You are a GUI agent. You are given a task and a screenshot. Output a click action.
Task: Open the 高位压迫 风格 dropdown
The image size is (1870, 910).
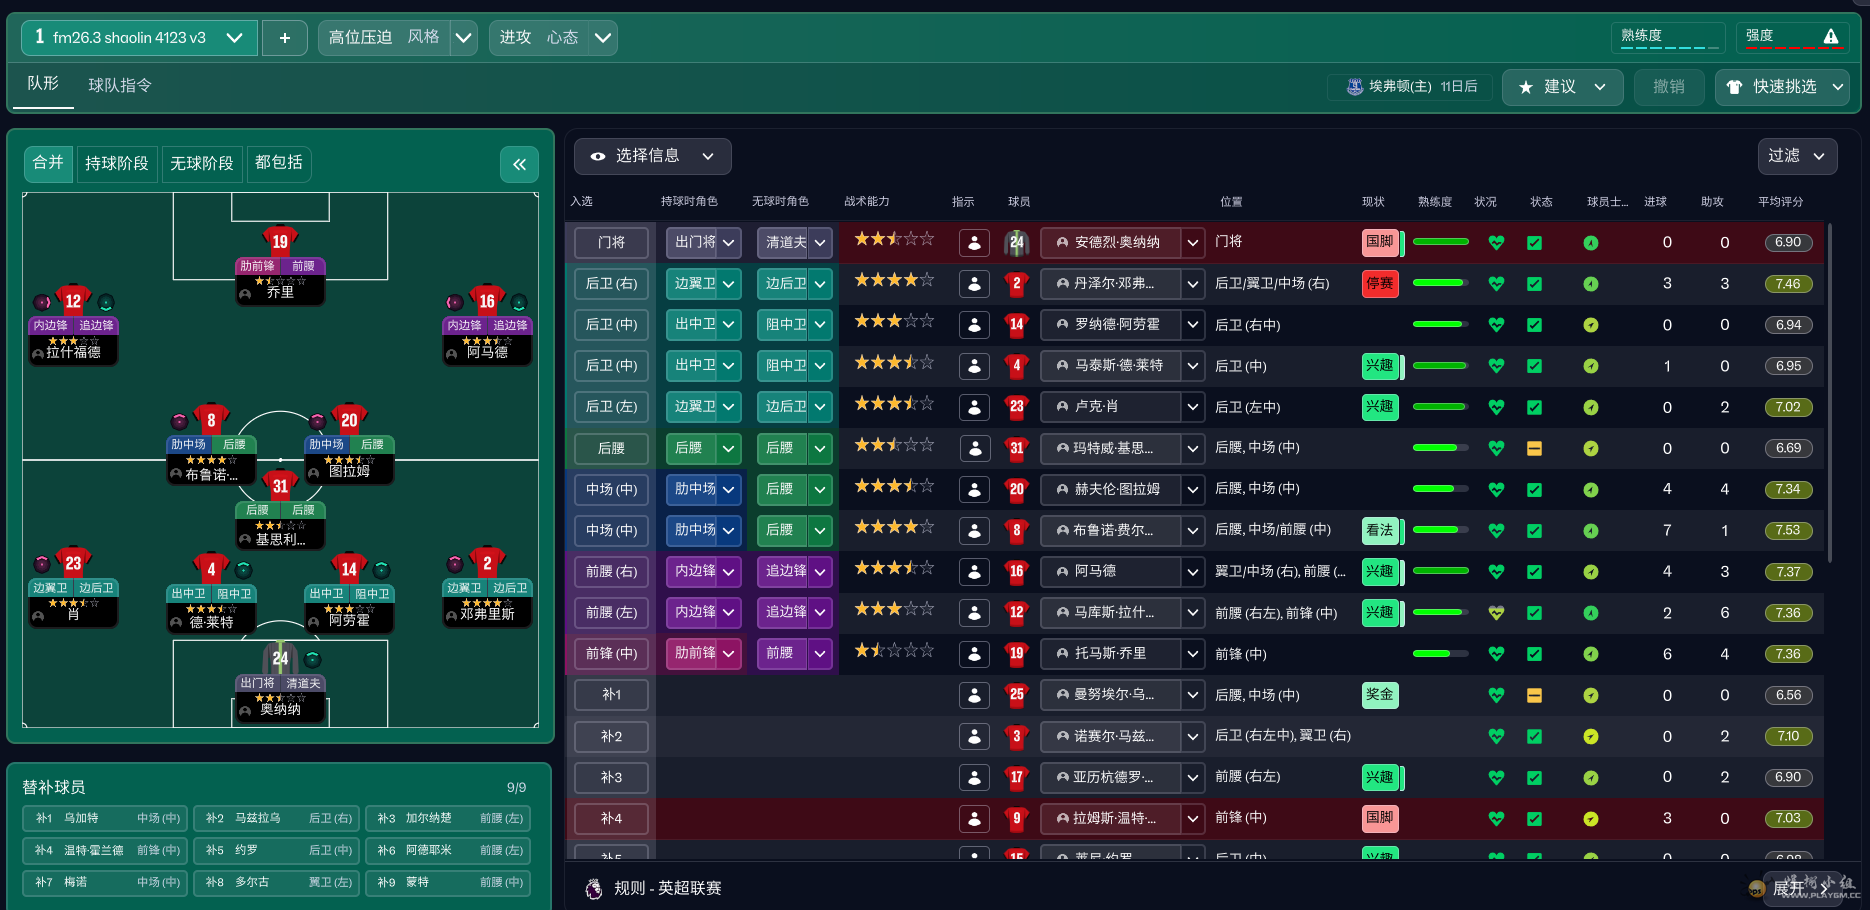click(463, 38)
